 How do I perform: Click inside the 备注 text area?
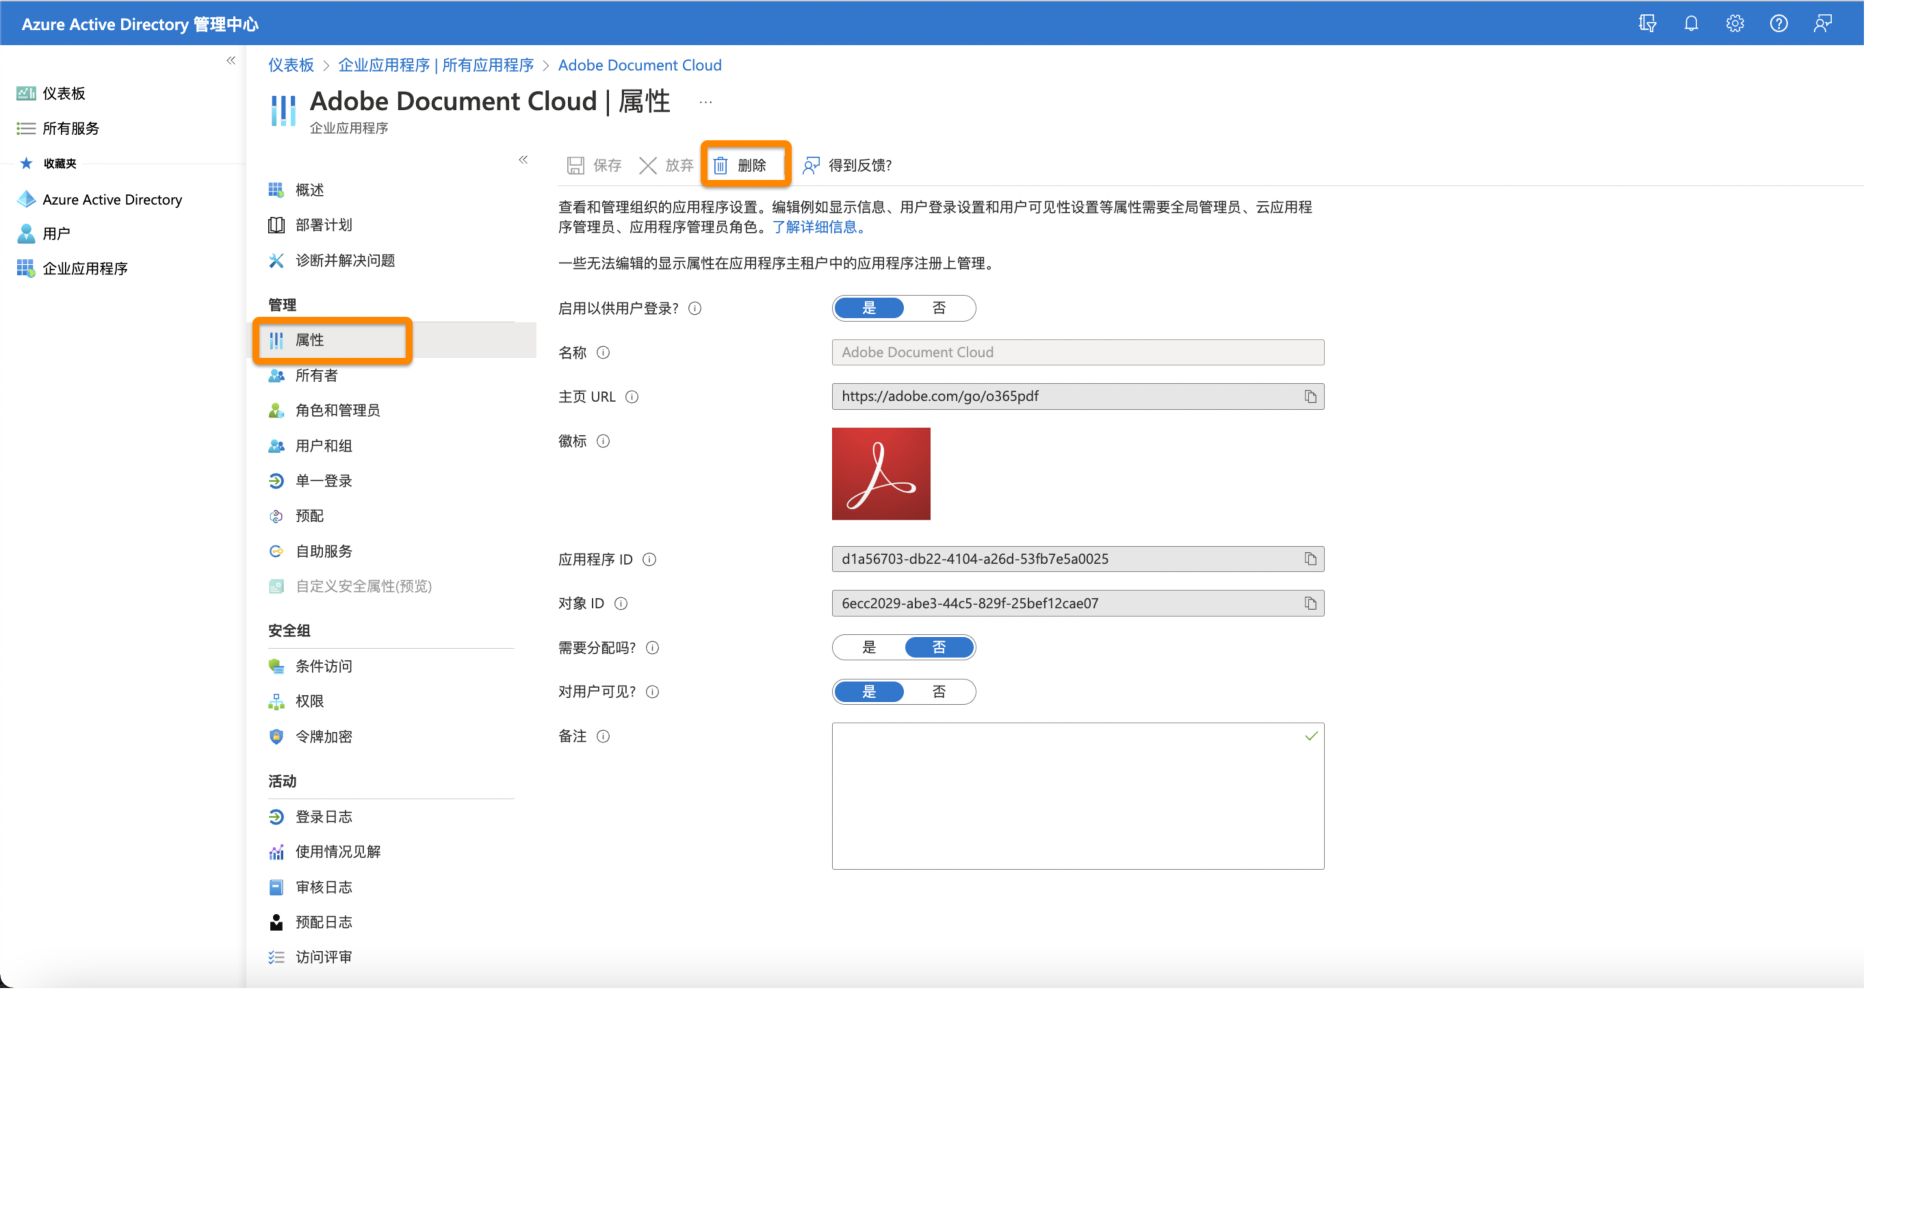point(1078,796)
